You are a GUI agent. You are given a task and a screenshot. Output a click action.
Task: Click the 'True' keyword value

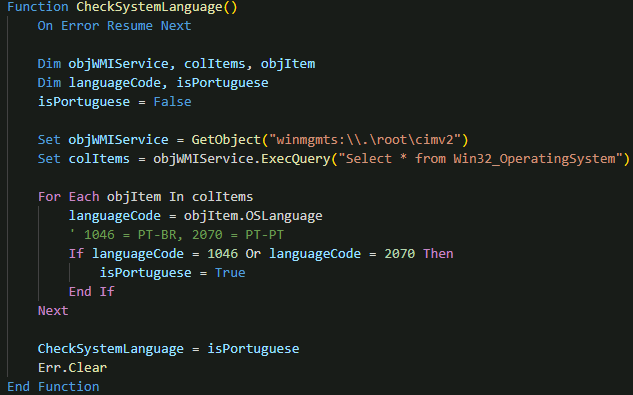(230, 273)
